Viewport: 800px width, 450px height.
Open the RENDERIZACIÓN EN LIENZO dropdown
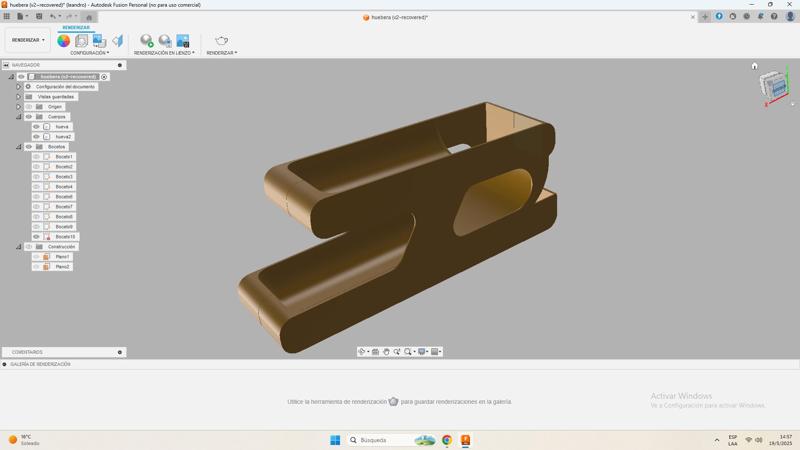pos(164,53)
